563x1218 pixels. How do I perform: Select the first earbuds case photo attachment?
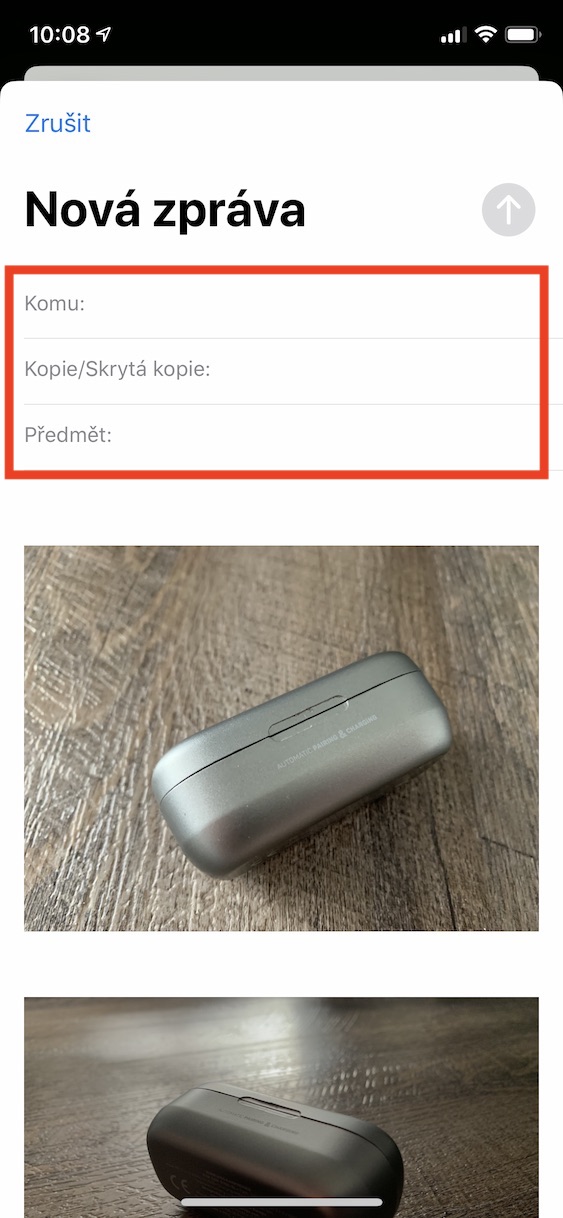pos(281,738)
